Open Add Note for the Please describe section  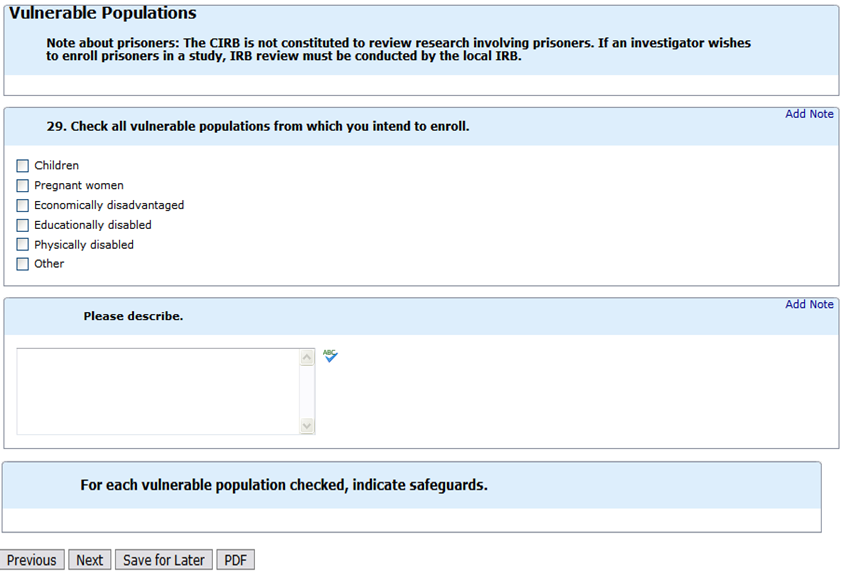click(809, 304)
